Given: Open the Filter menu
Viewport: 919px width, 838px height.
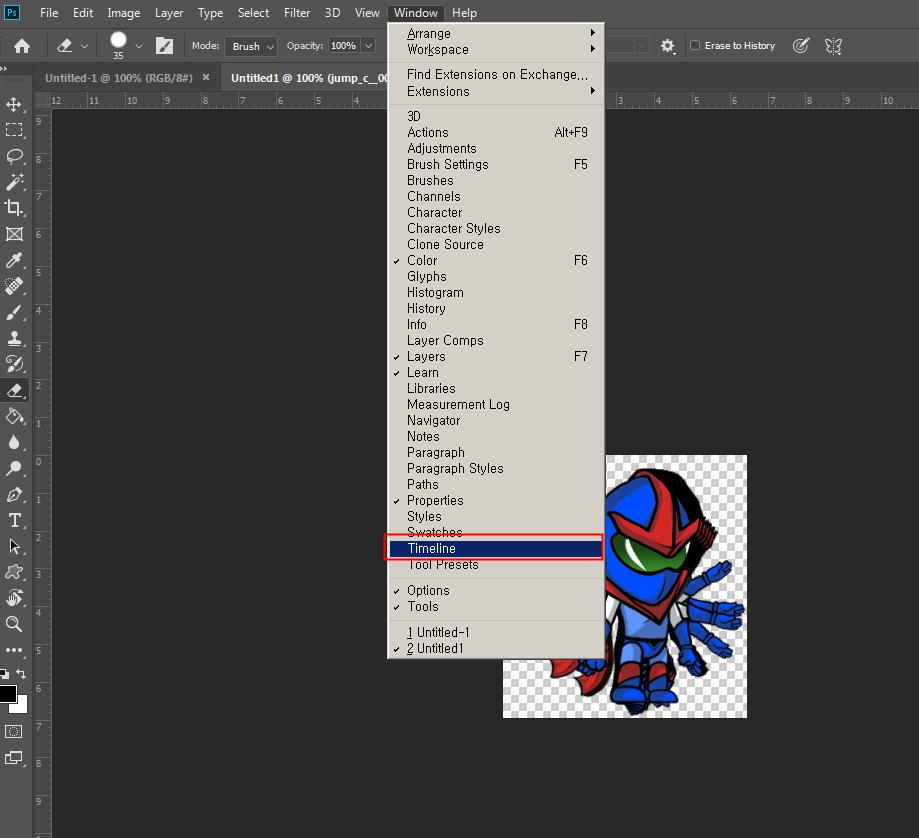Looking at the screenshot, I should point(297,12).
